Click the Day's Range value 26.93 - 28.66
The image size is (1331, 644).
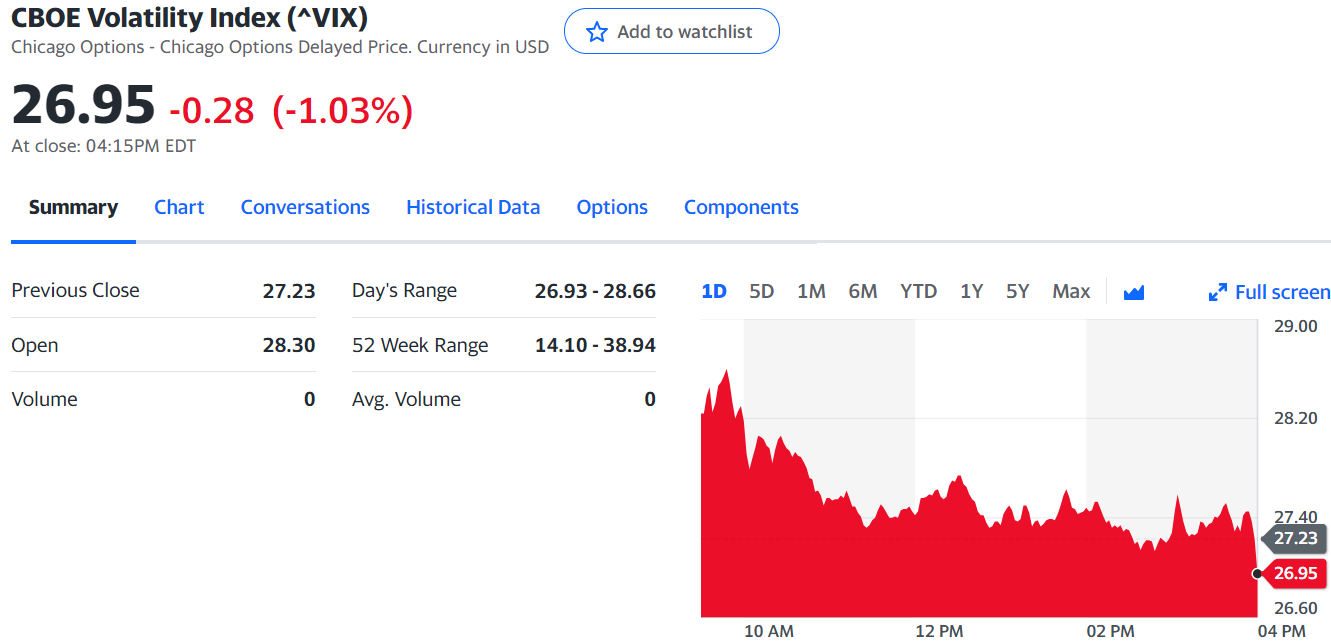(595, 291)
